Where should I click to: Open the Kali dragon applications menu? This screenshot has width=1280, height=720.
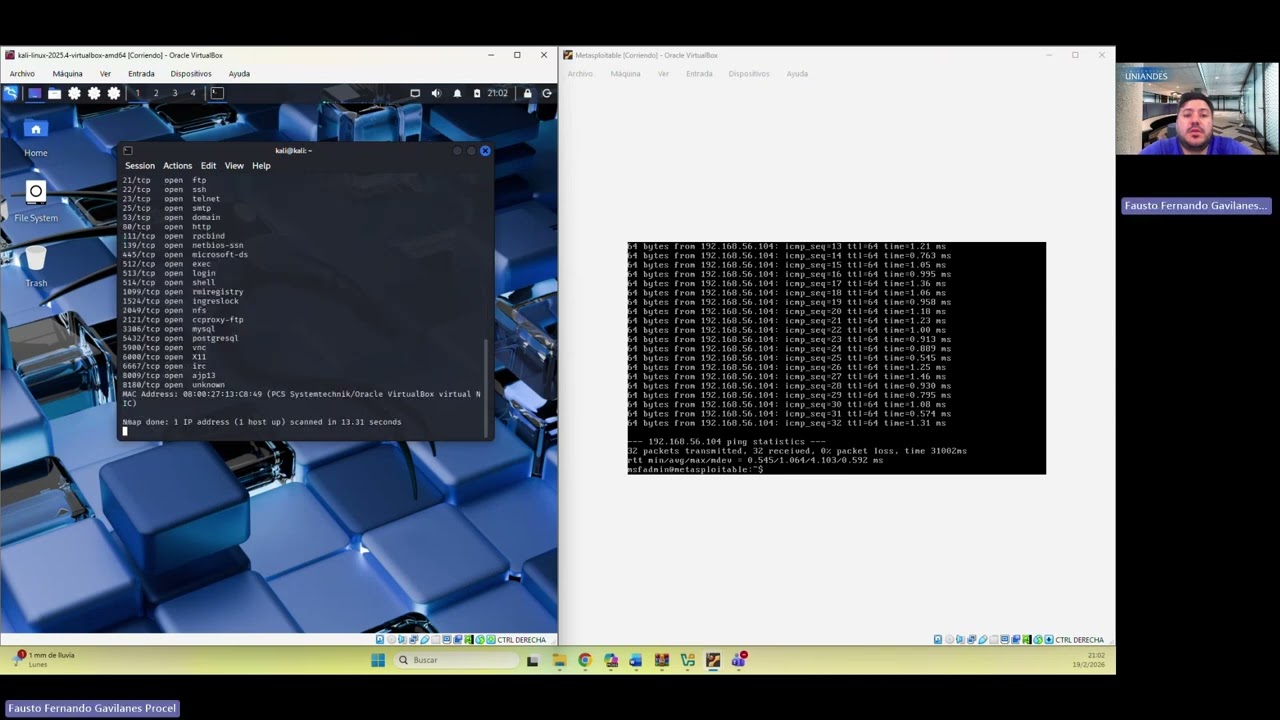coord(11,93)
